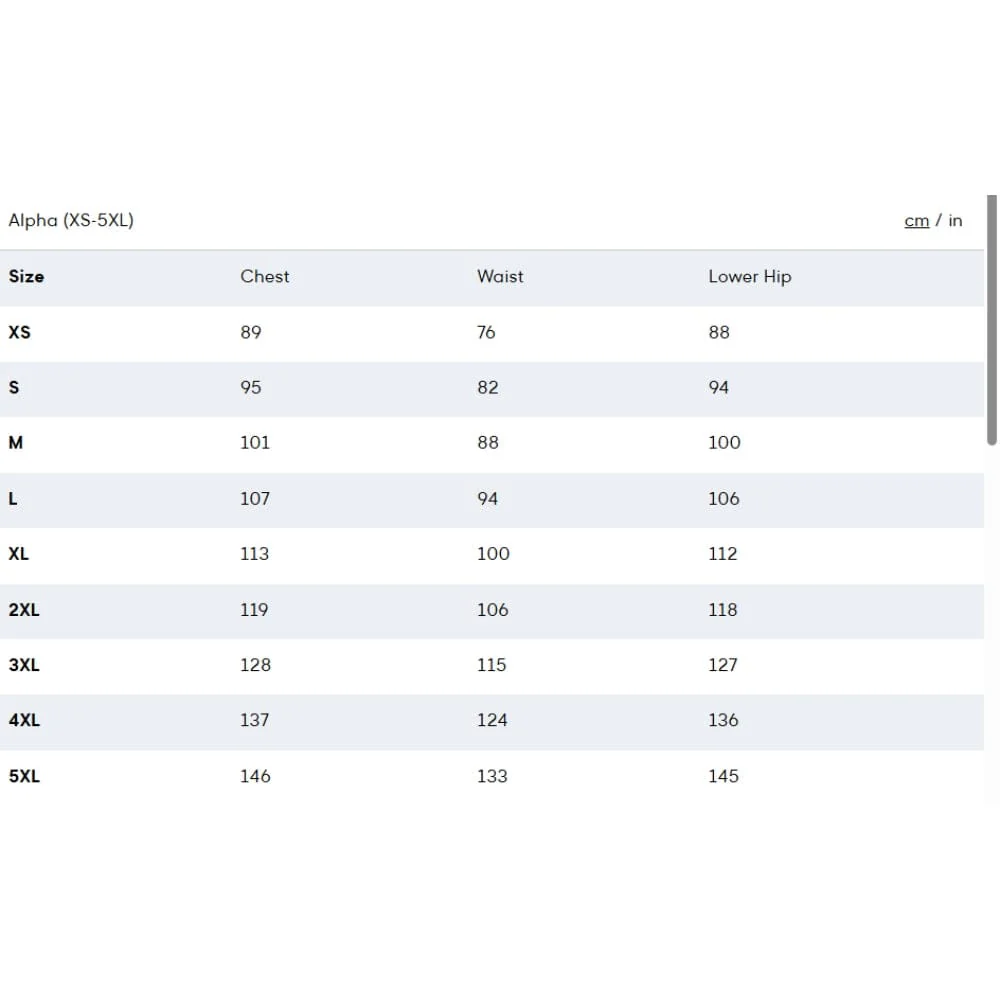
Task: Select the XS size row label
Action: (19, 332)
